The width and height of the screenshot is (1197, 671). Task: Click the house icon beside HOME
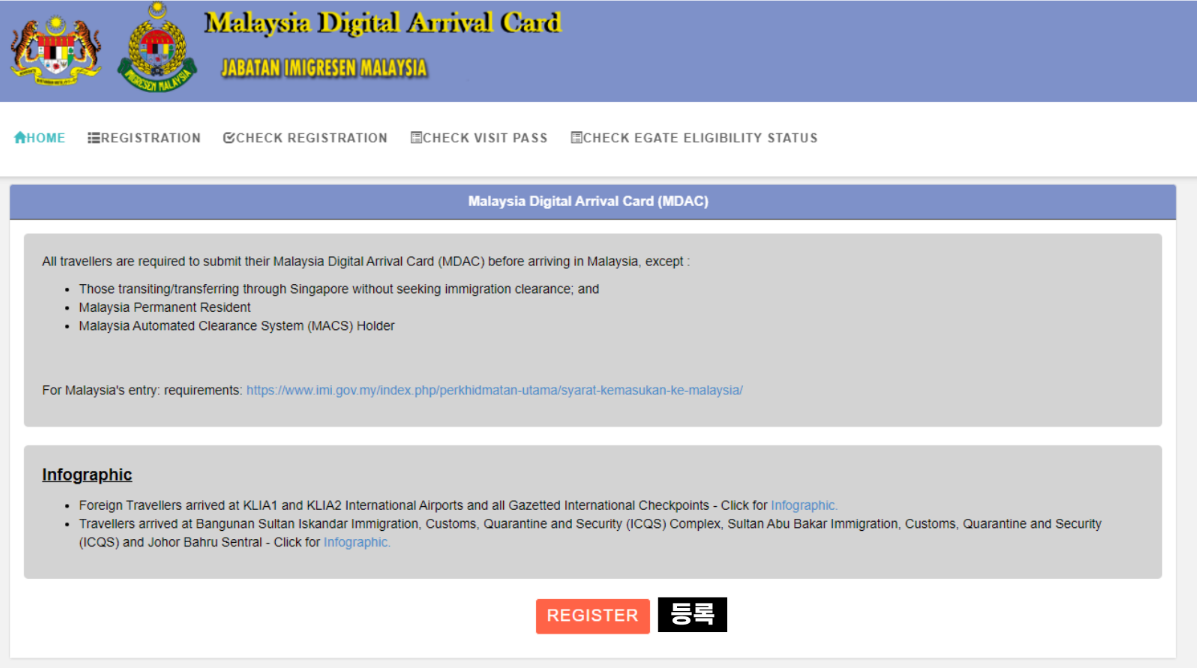pos(20,138)
